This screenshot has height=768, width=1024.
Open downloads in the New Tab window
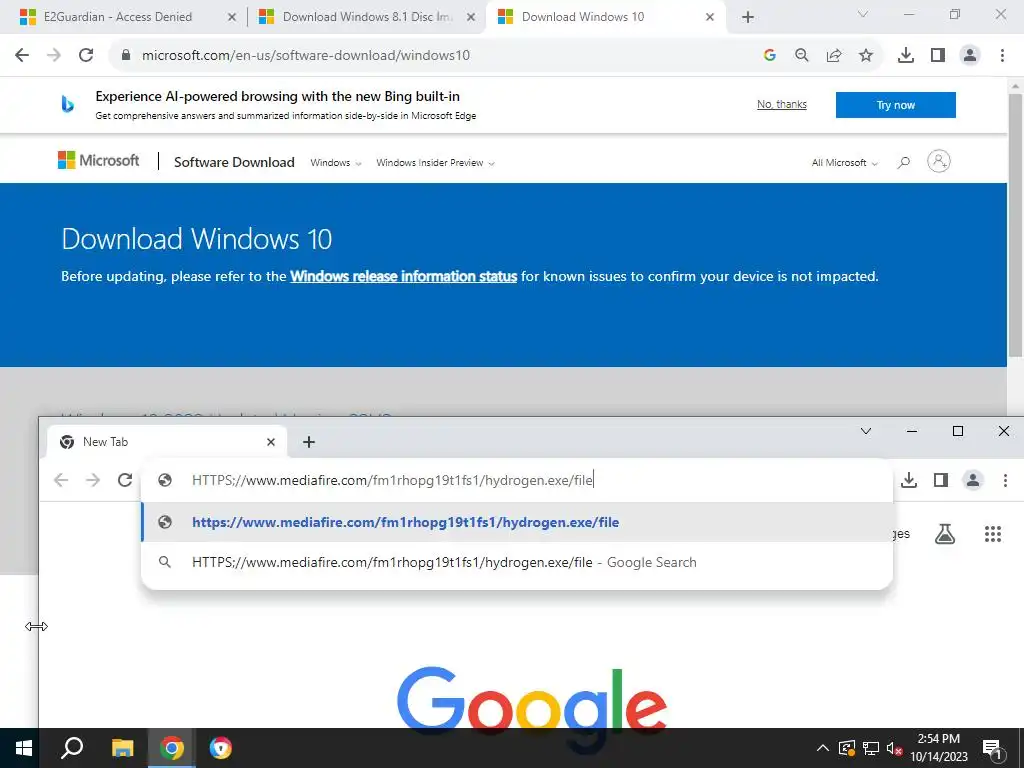pyautogui.click(x=909, y=481)
